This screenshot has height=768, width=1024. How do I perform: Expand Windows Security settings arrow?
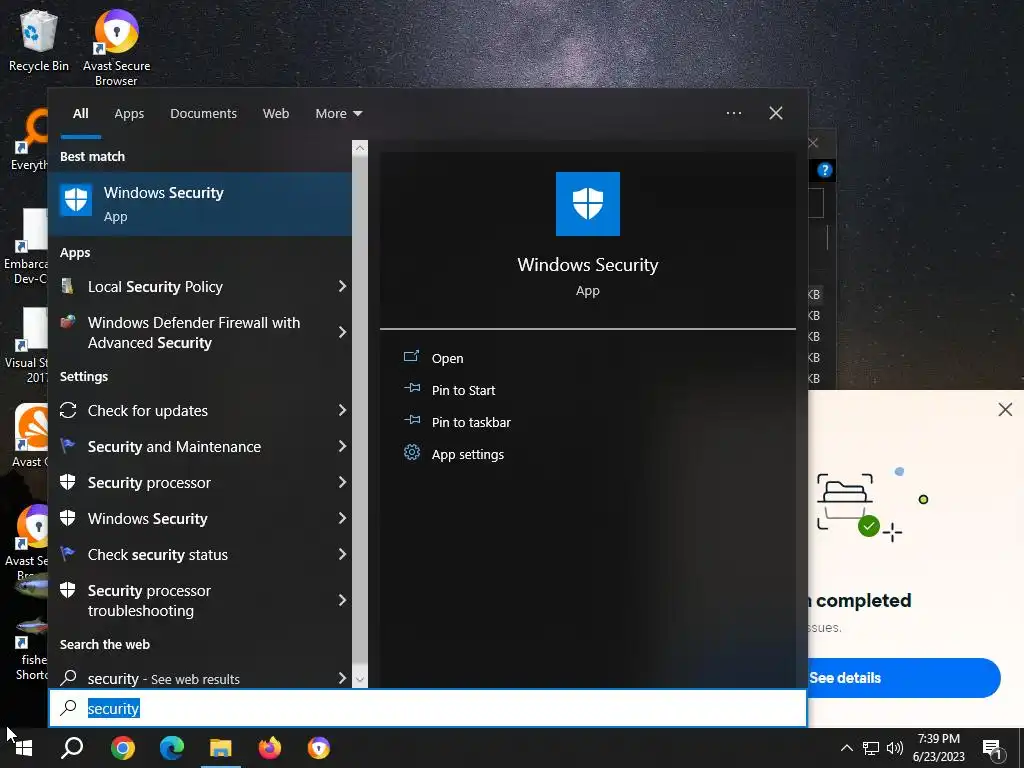[x=342, y=519]
